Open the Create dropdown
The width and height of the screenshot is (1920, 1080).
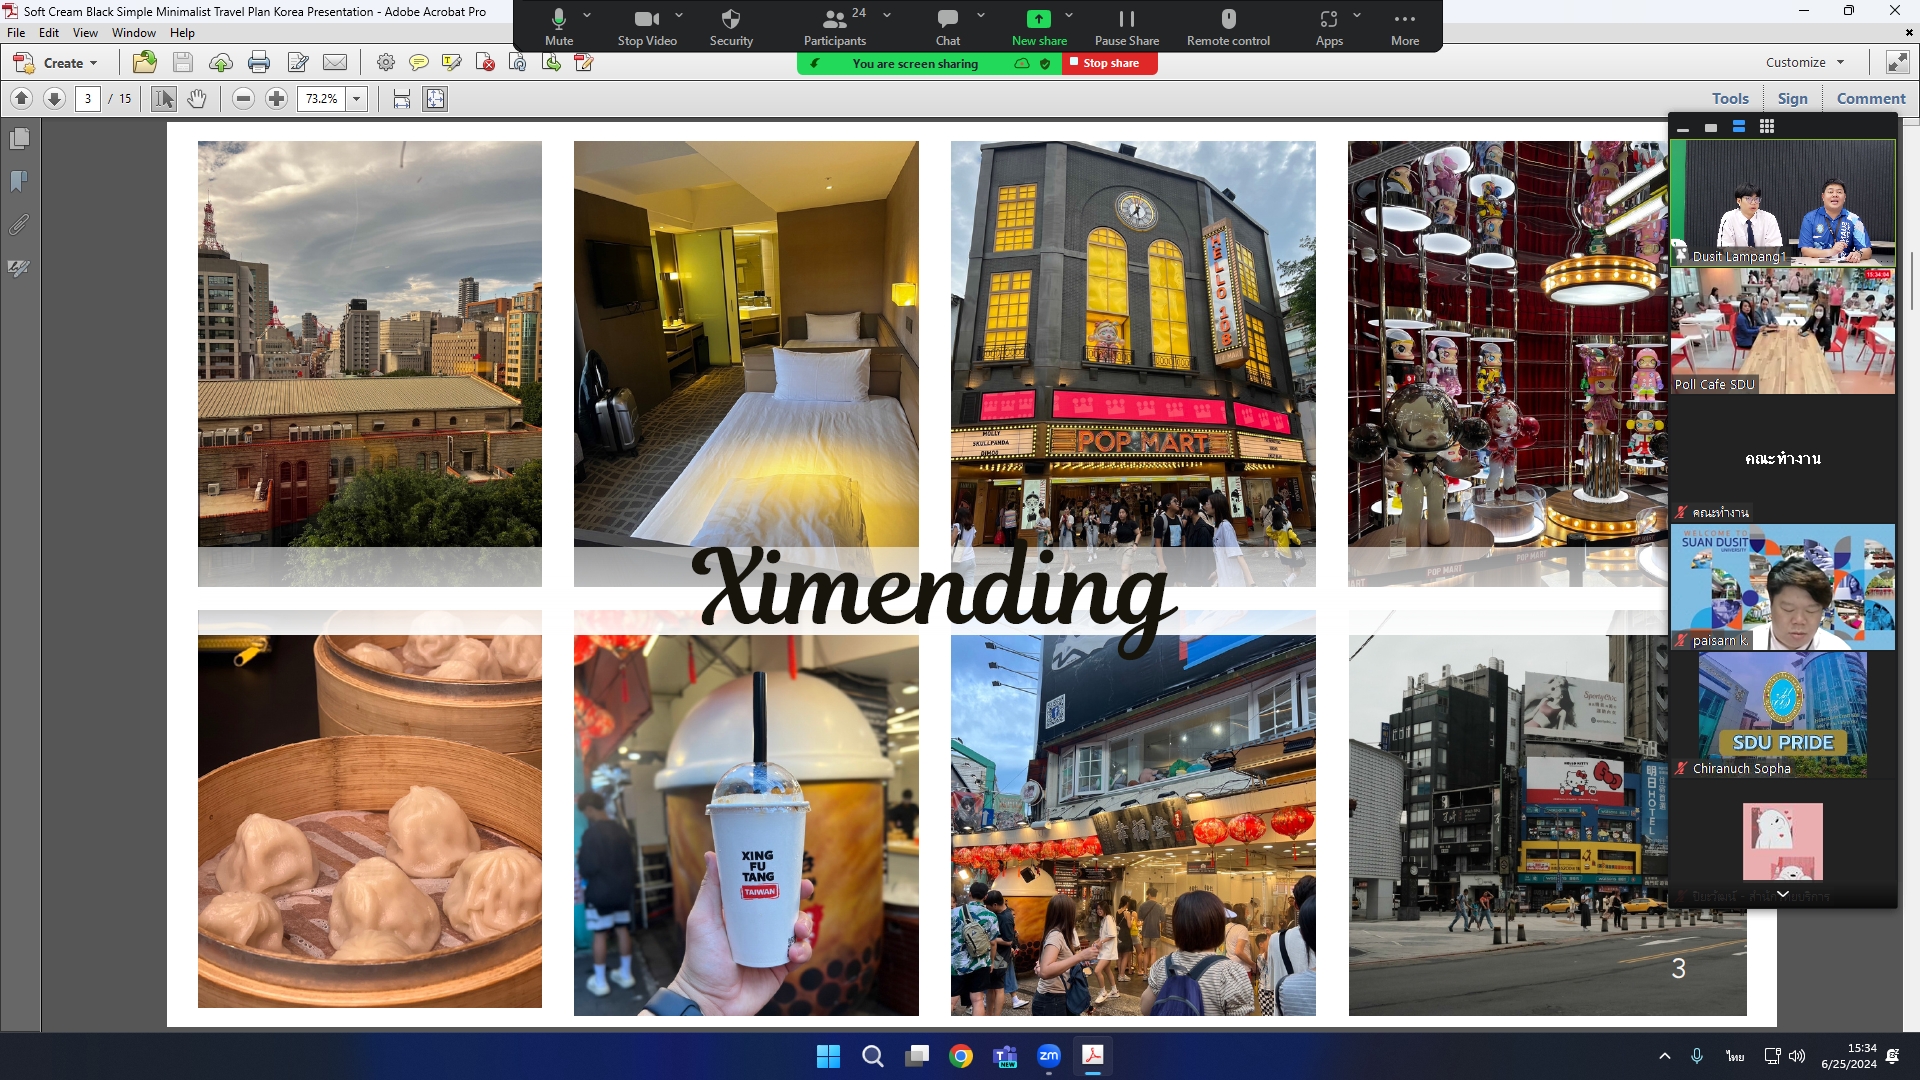(x=56, y=63)
